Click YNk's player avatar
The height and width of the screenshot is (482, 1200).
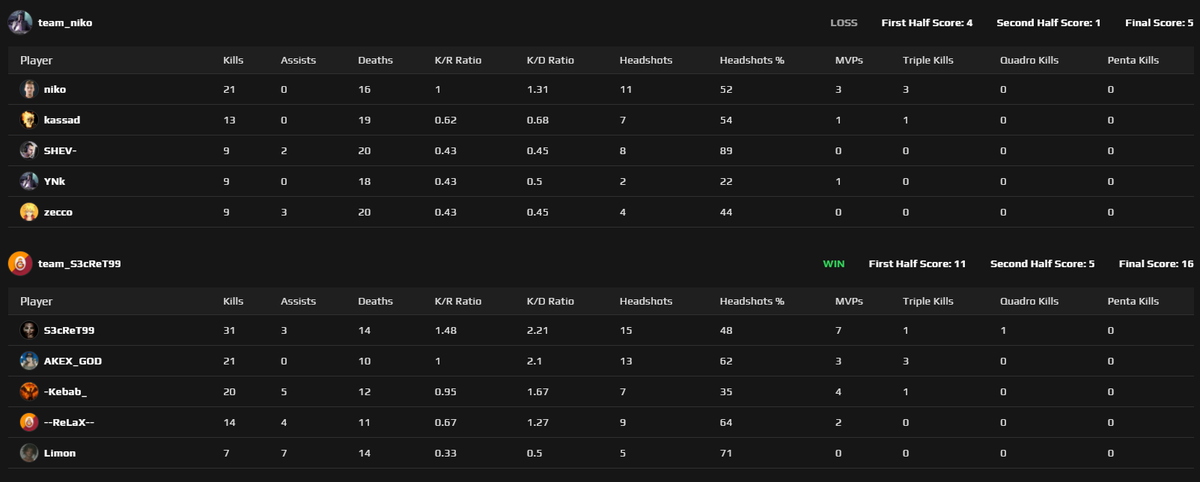pyautogui.click(x=28, y=181)
